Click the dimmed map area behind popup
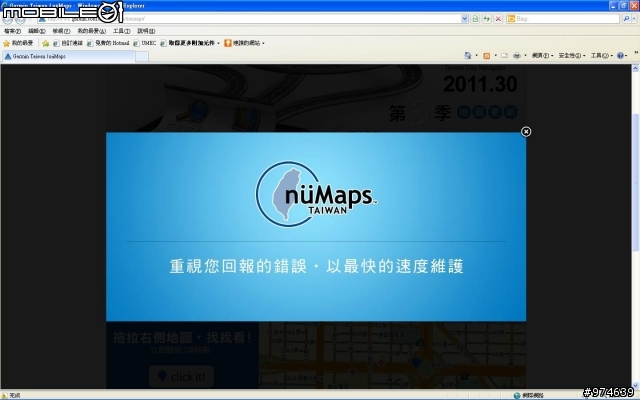The width and height of the screenshot is (640, 400). tap(392, 355)
